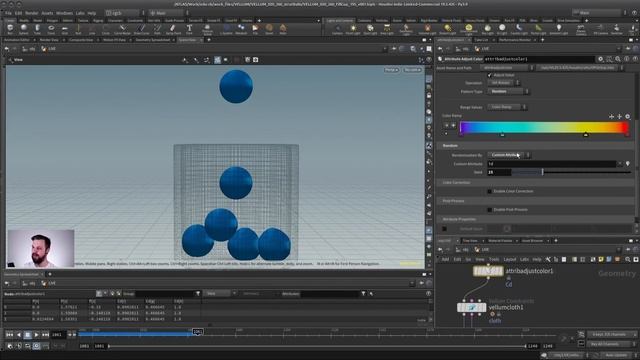Click the timeline current frame marker
The image size is (640, 360).
click(198, 332)
